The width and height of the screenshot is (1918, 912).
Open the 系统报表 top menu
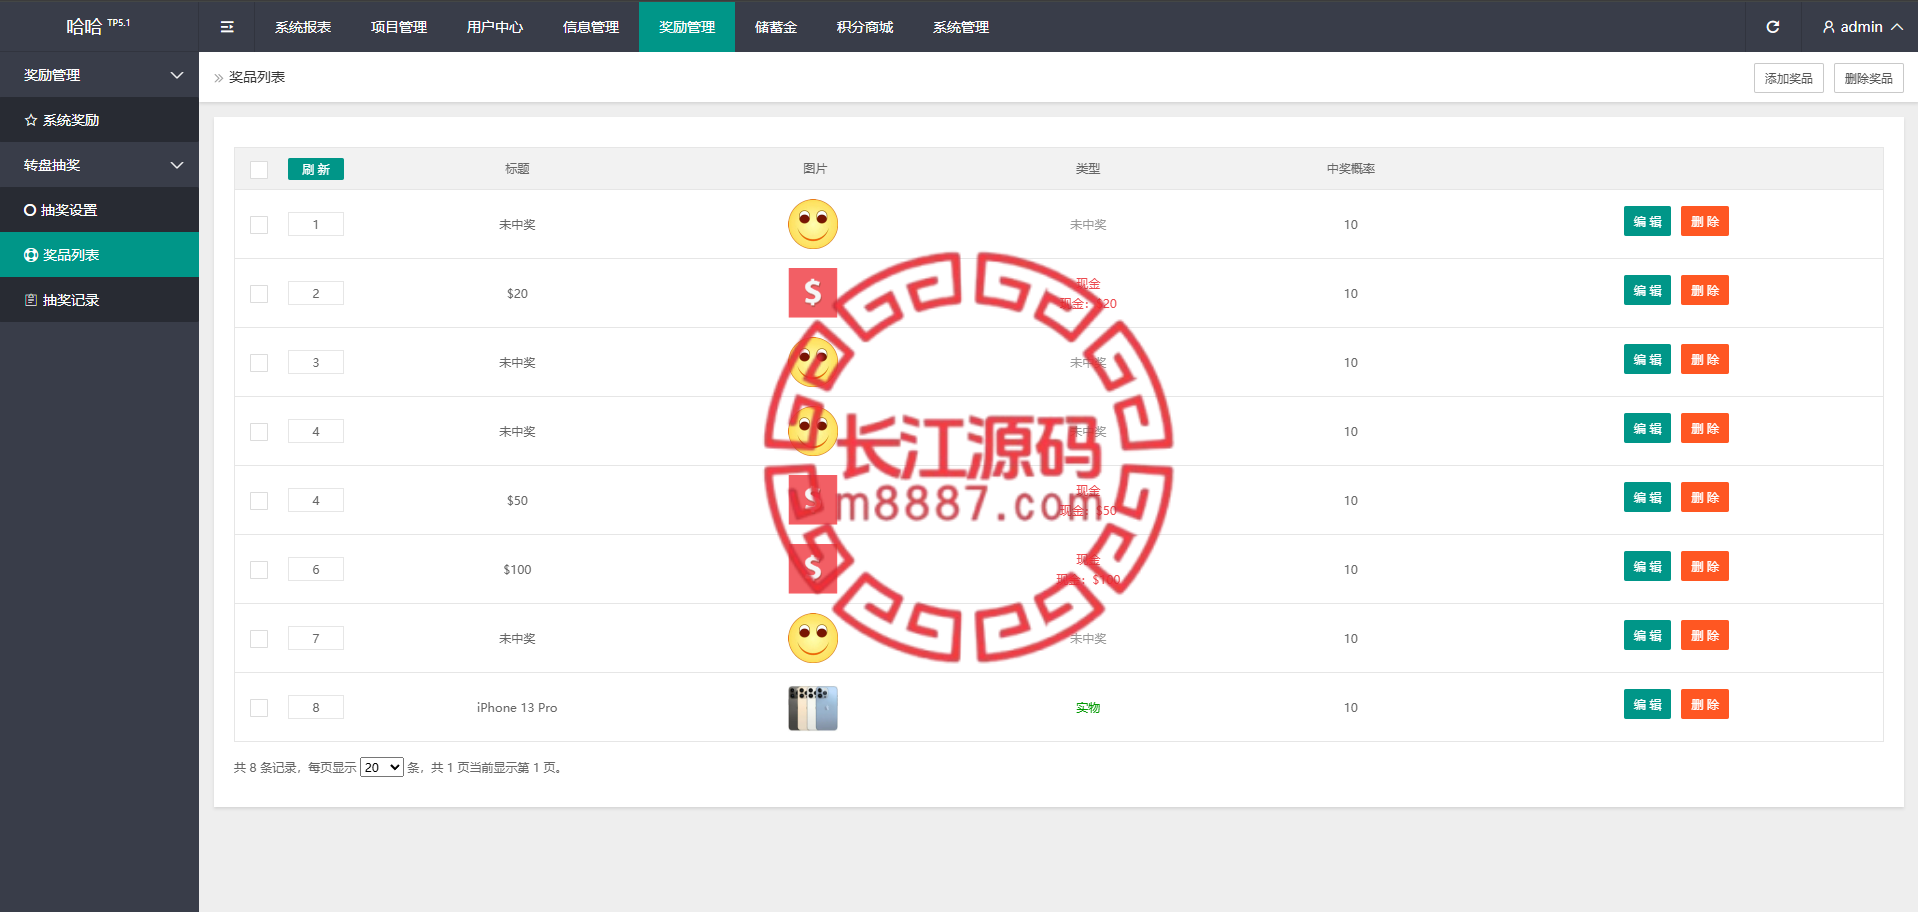click(x=303, y=27)
